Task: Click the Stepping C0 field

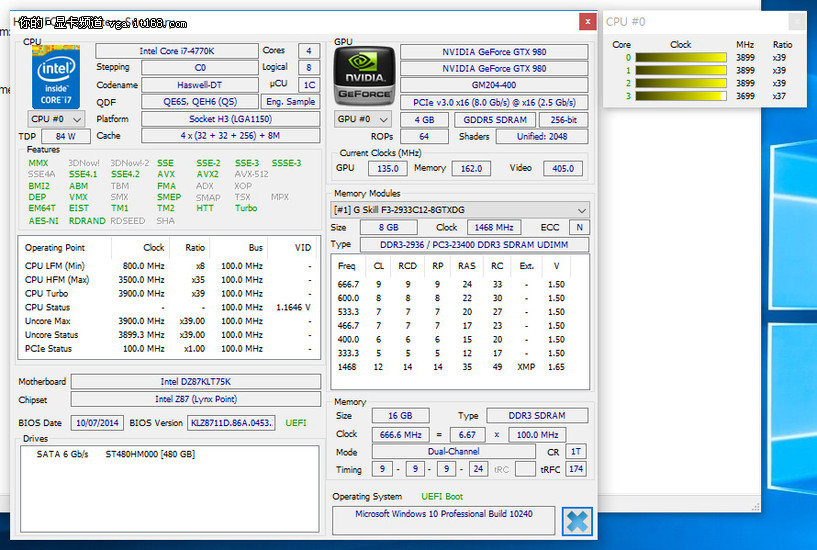Action: (200, 68)
